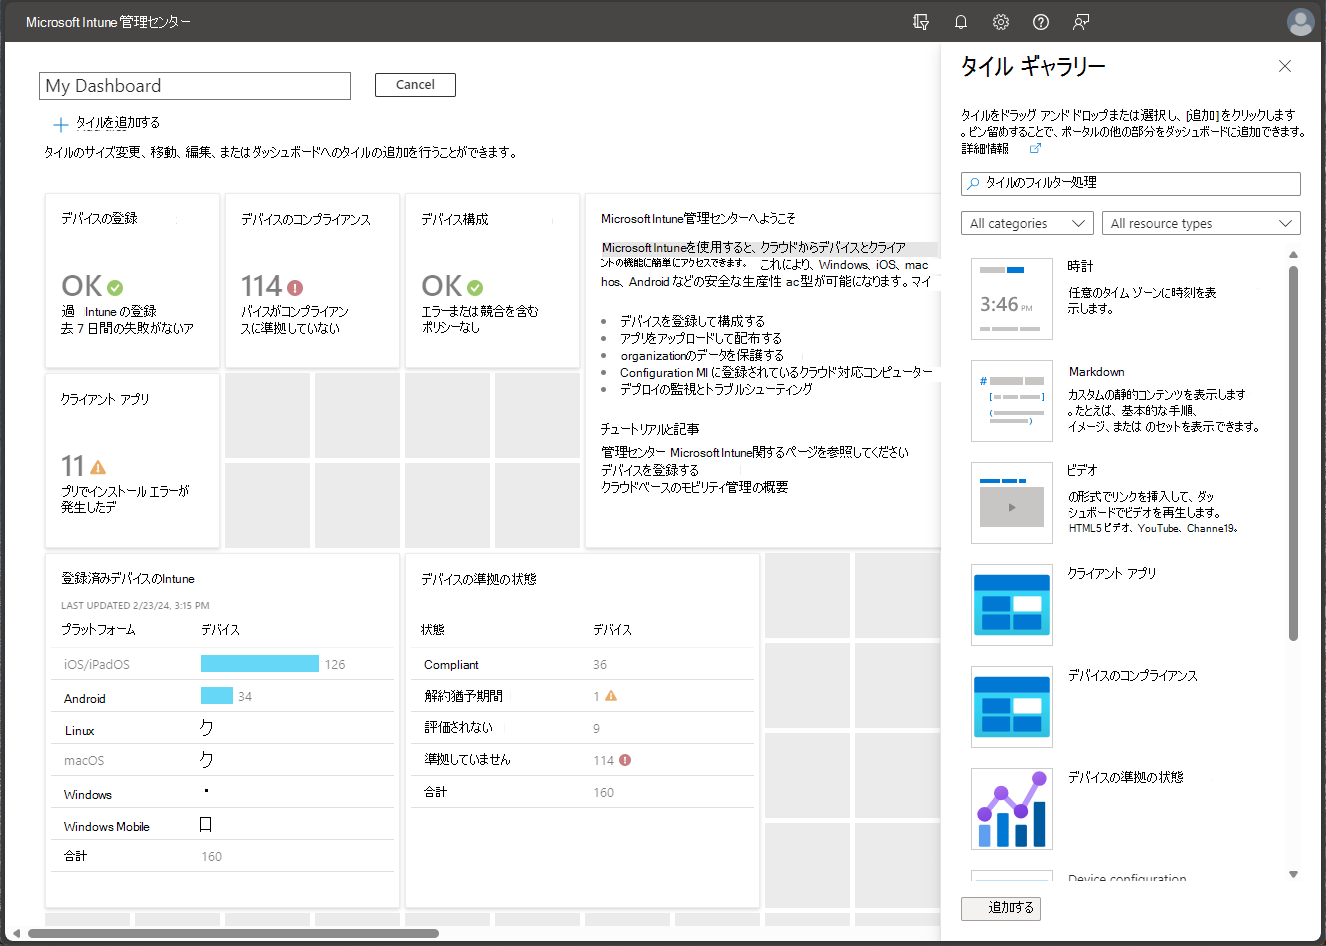Open the notifications bell icon
The width and height of the screenshot is (1326, 946).
(x=961, y=22)
